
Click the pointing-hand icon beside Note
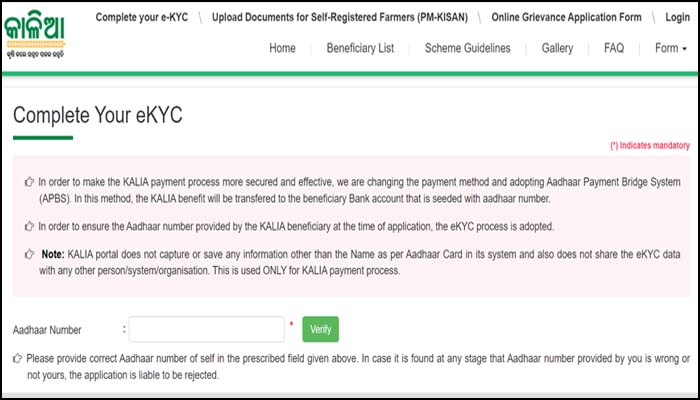click(x=29, y=255)
